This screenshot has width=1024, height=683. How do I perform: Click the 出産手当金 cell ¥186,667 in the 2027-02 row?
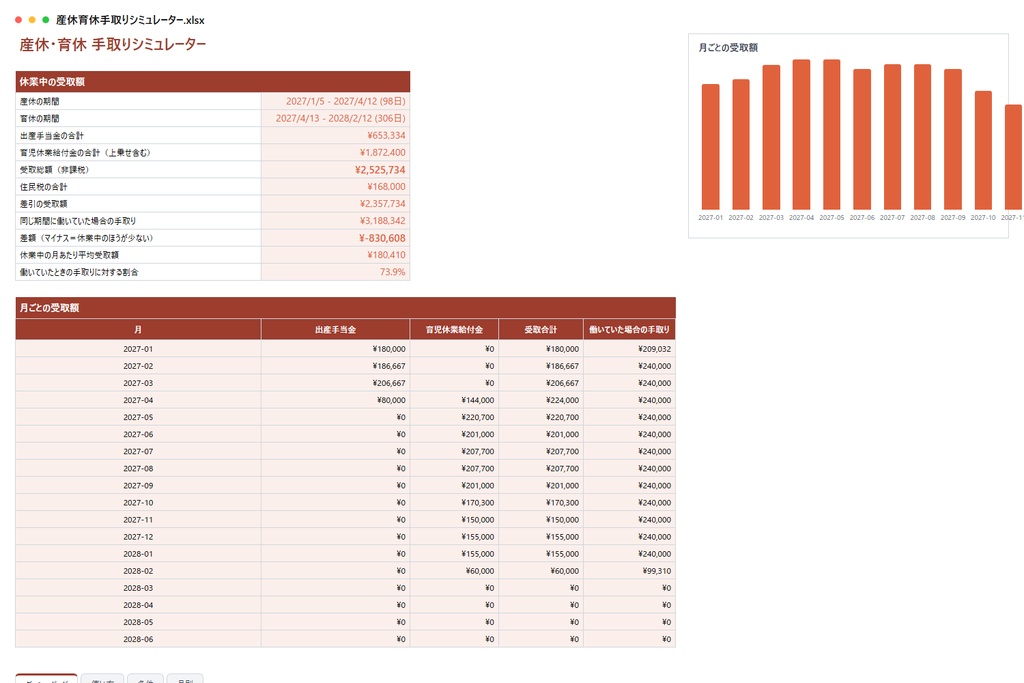pos(336,366)
